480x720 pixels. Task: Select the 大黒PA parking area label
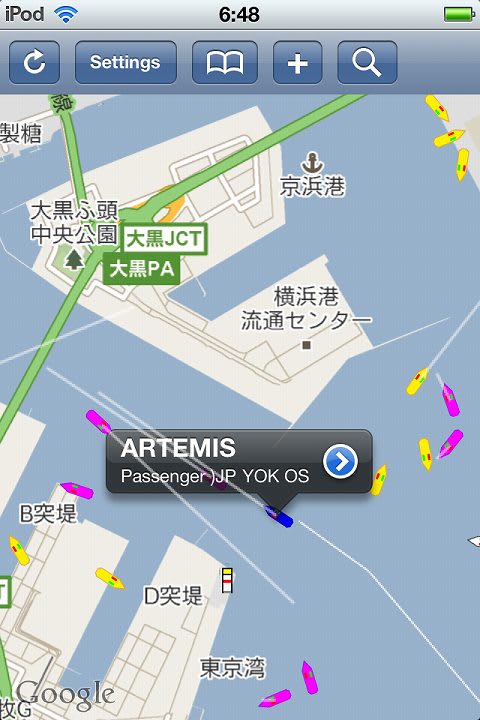[x=141, y=269]
